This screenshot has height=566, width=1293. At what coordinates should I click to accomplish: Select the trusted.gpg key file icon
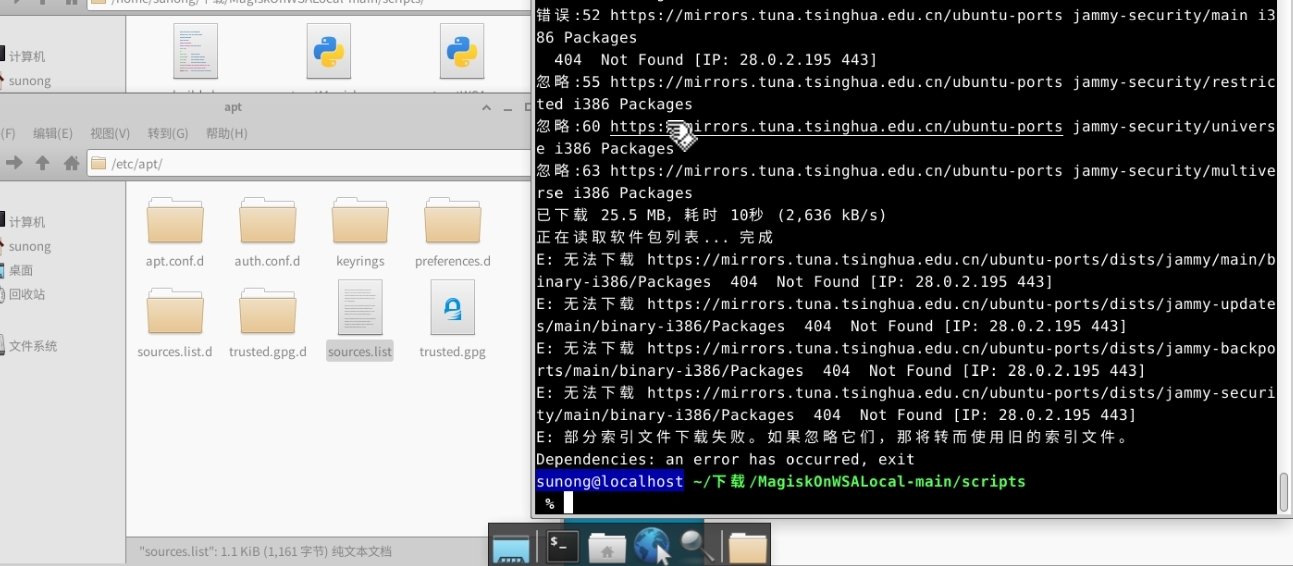(x=452, y=308)
